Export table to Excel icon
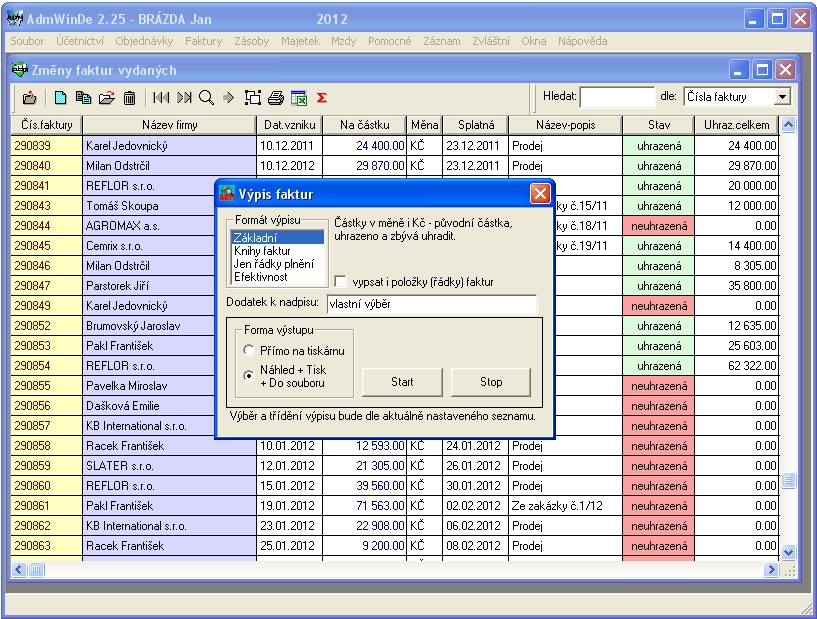 pyautogui.click(x=299, y=97)
